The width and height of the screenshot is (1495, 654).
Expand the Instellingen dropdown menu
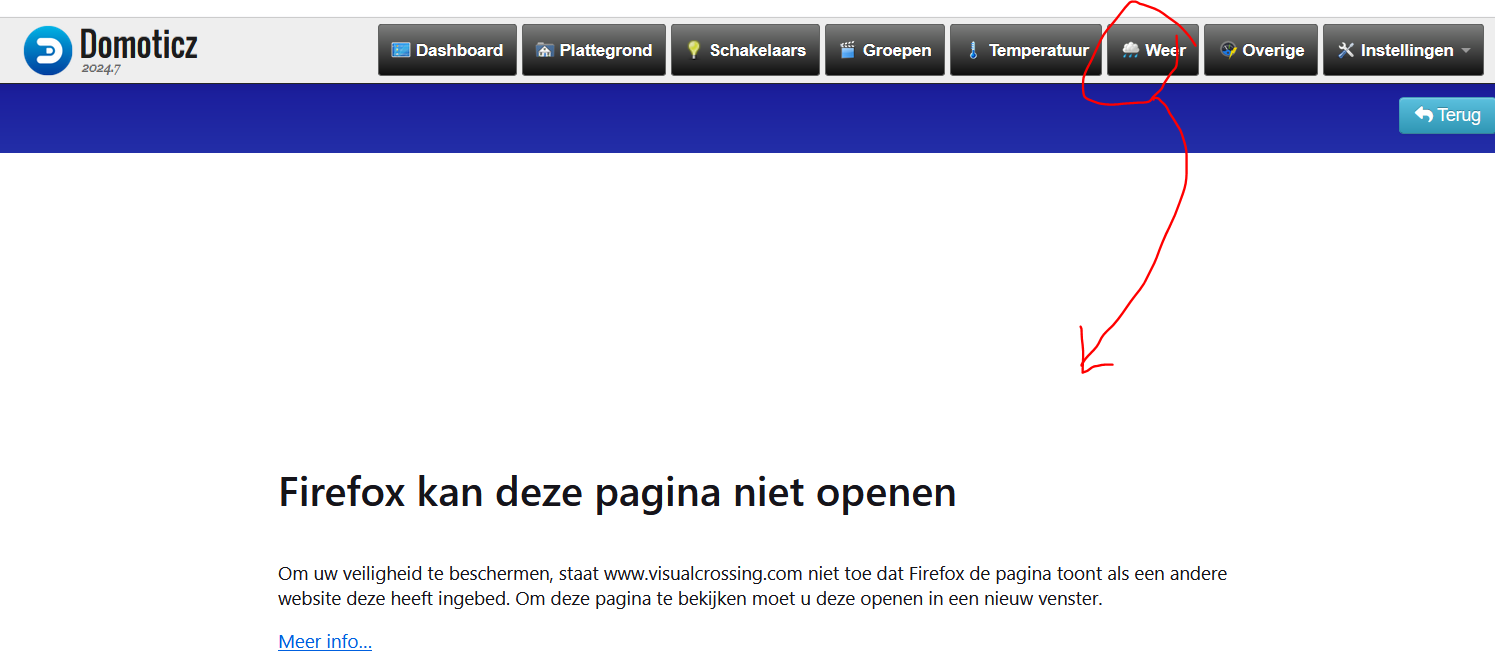(1403, 50)
